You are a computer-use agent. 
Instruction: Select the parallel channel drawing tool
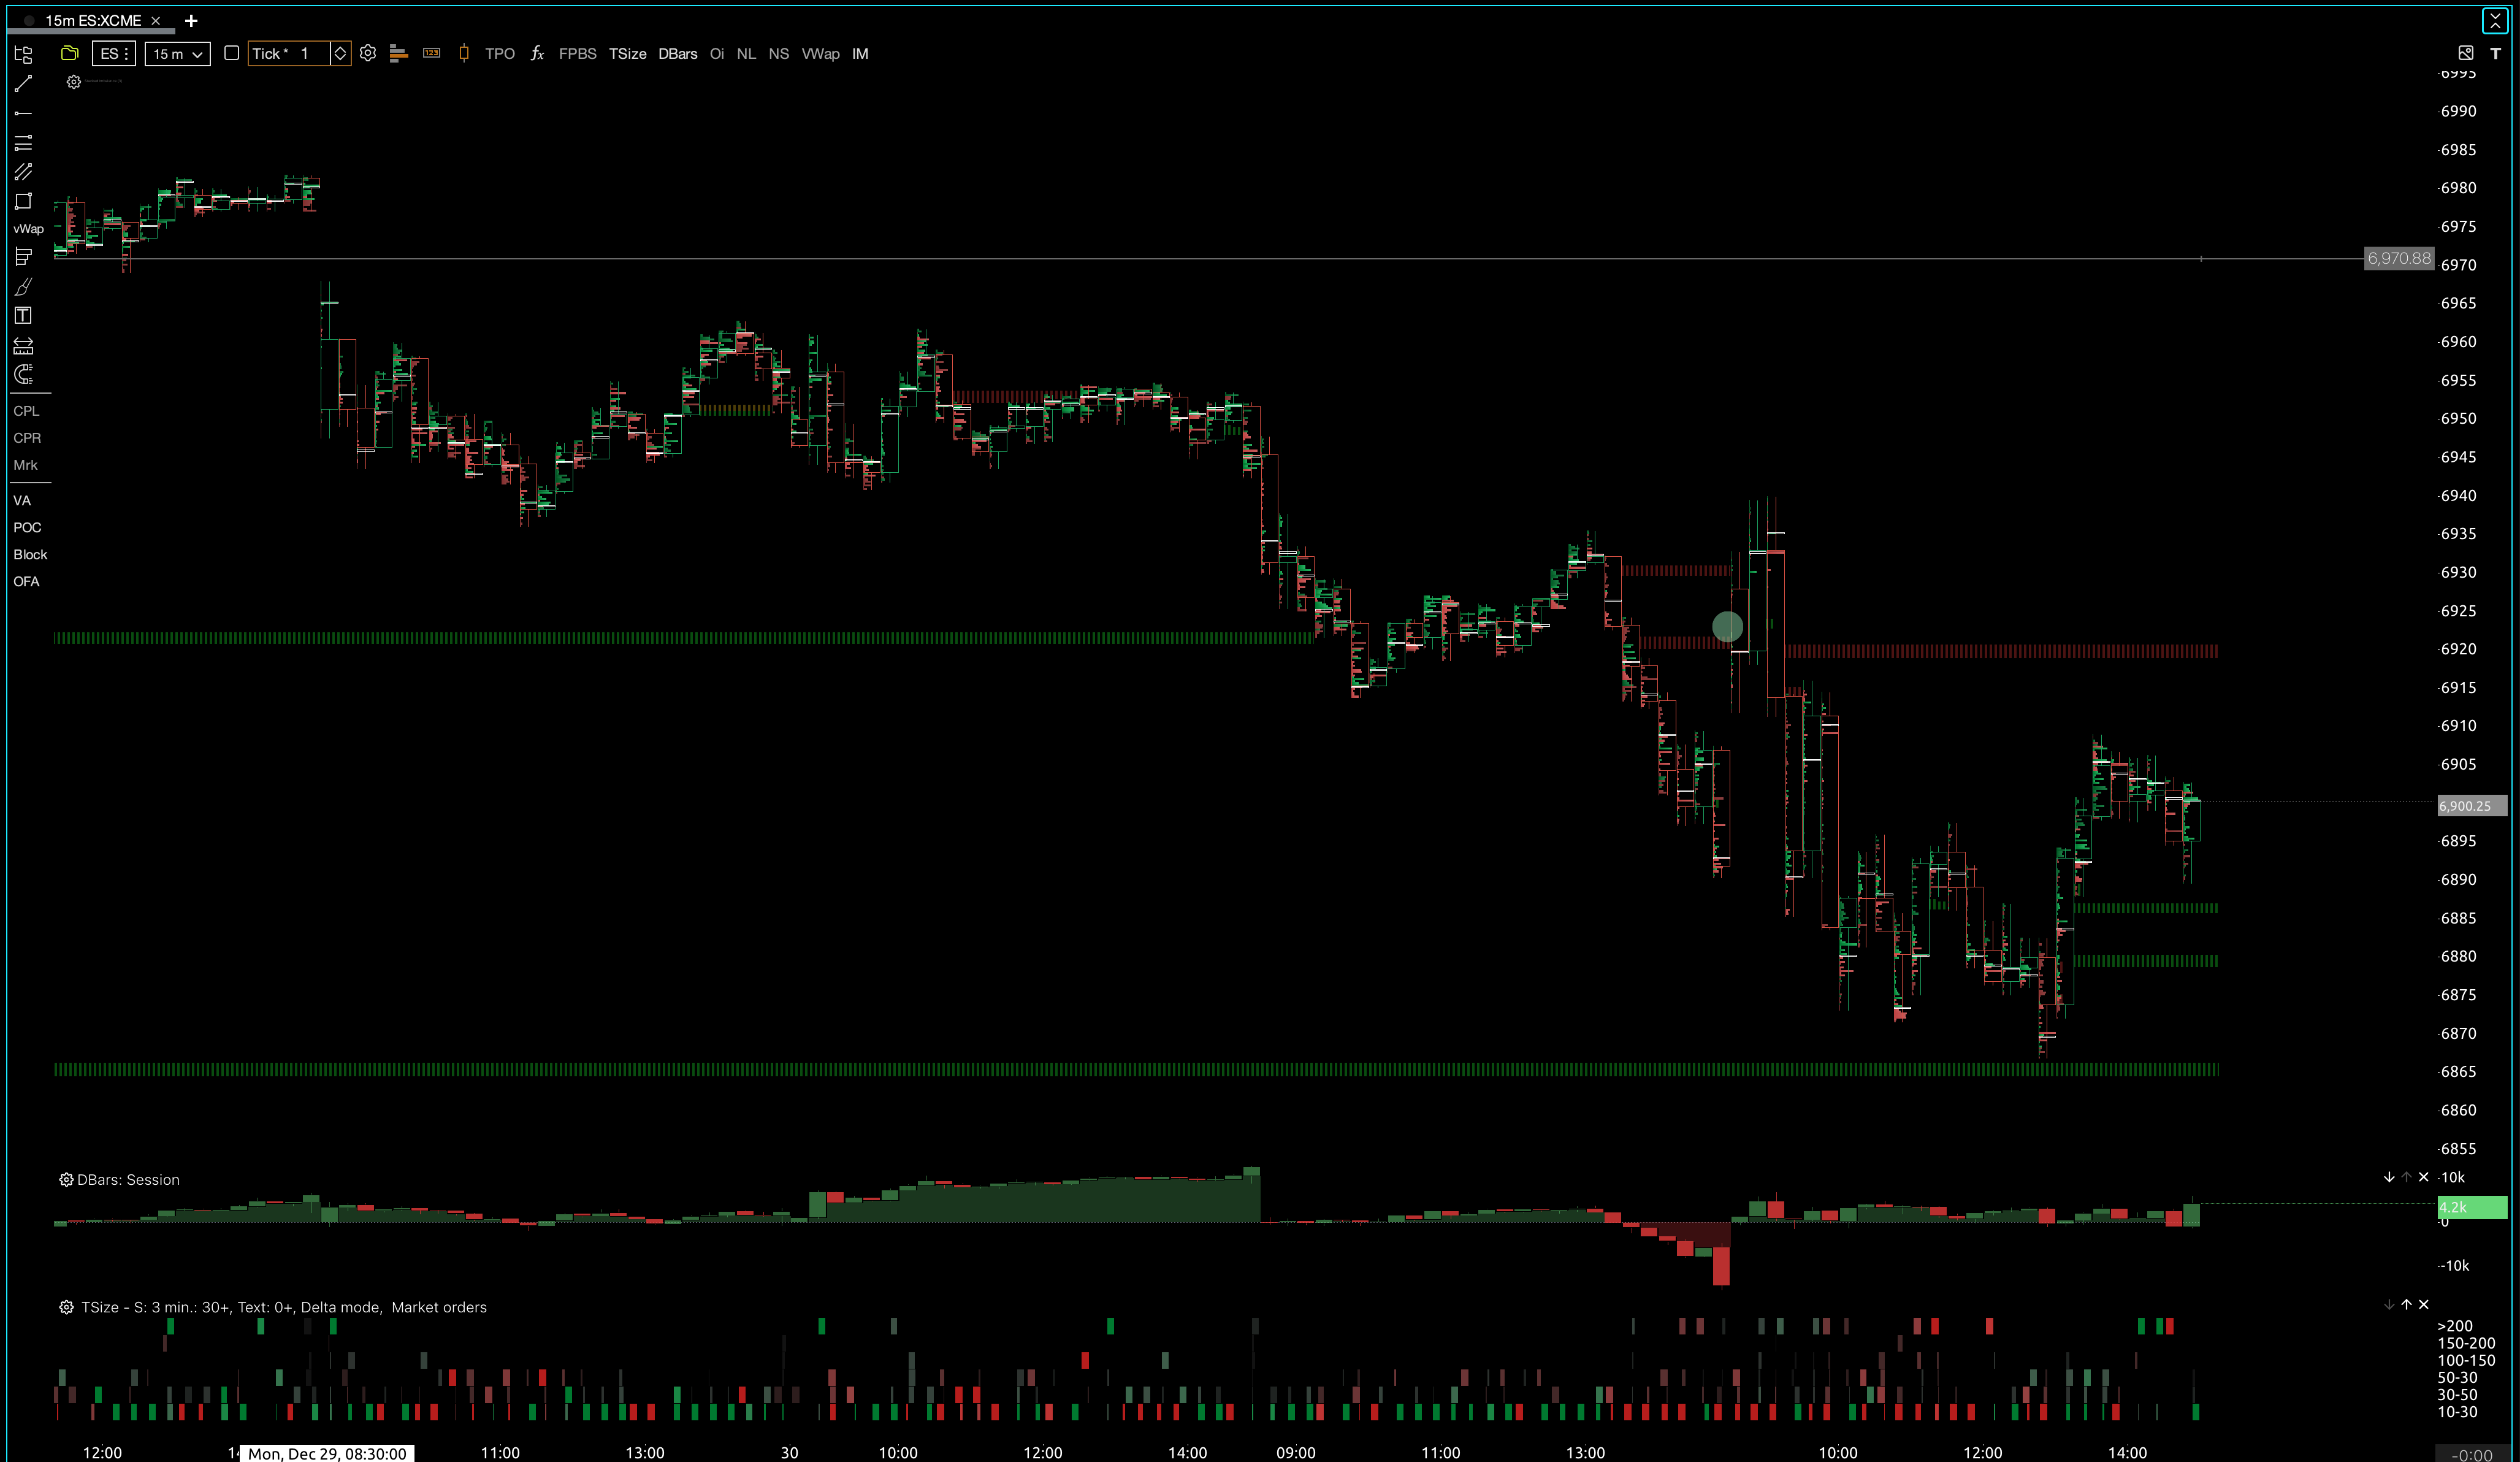23,172
